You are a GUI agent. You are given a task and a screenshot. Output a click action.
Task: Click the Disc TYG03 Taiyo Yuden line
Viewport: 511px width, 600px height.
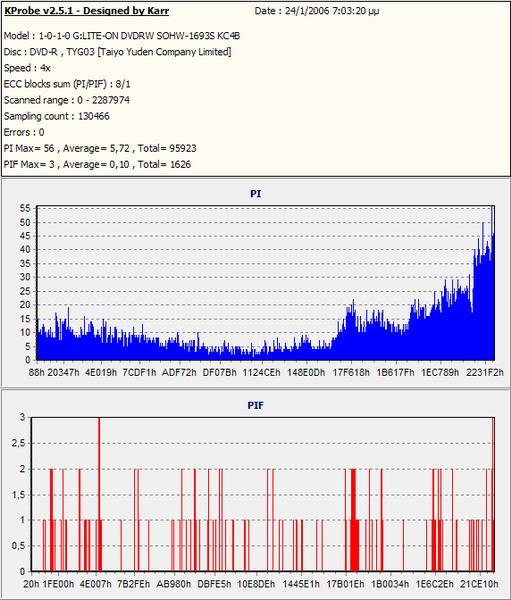[x=118, y=52]
